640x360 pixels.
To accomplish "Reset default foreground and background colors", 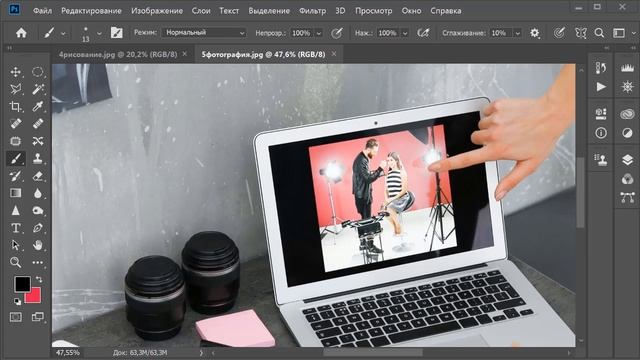I will coord(18,302).
